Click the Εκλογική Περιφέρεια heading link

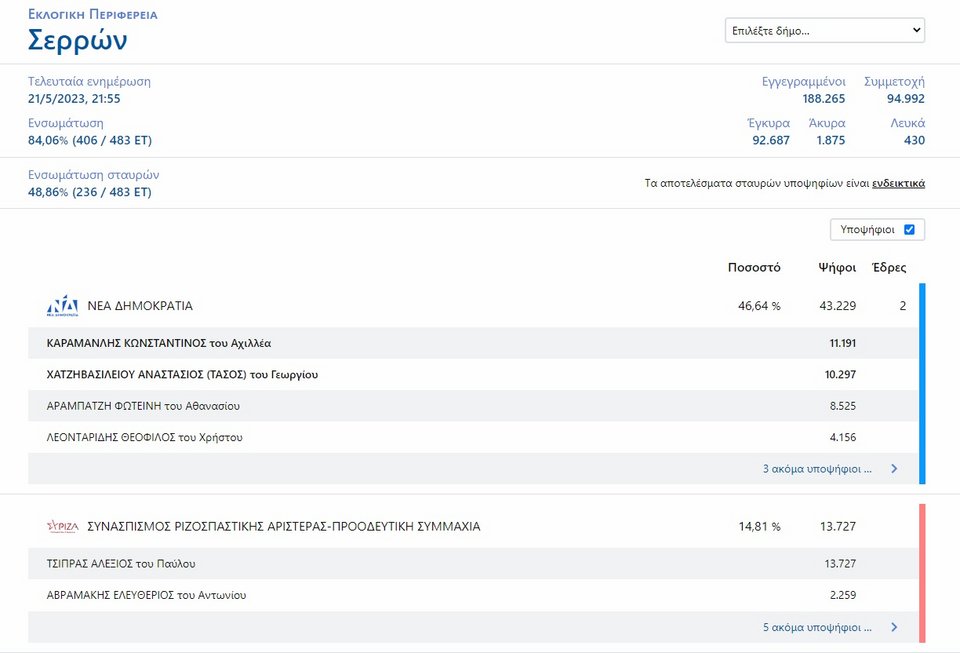[92, 15]
